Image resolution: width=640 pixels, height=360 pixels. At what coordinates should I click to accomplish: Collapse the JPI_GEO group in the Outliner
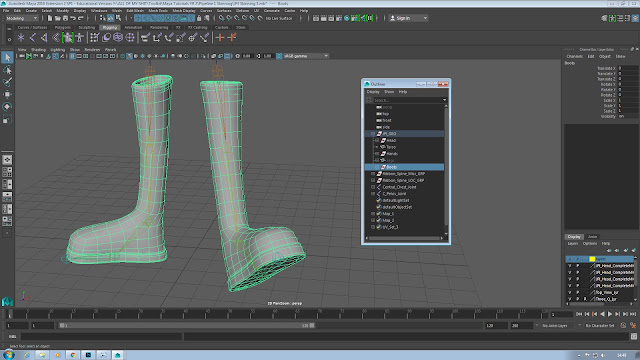tap(373, 133)
